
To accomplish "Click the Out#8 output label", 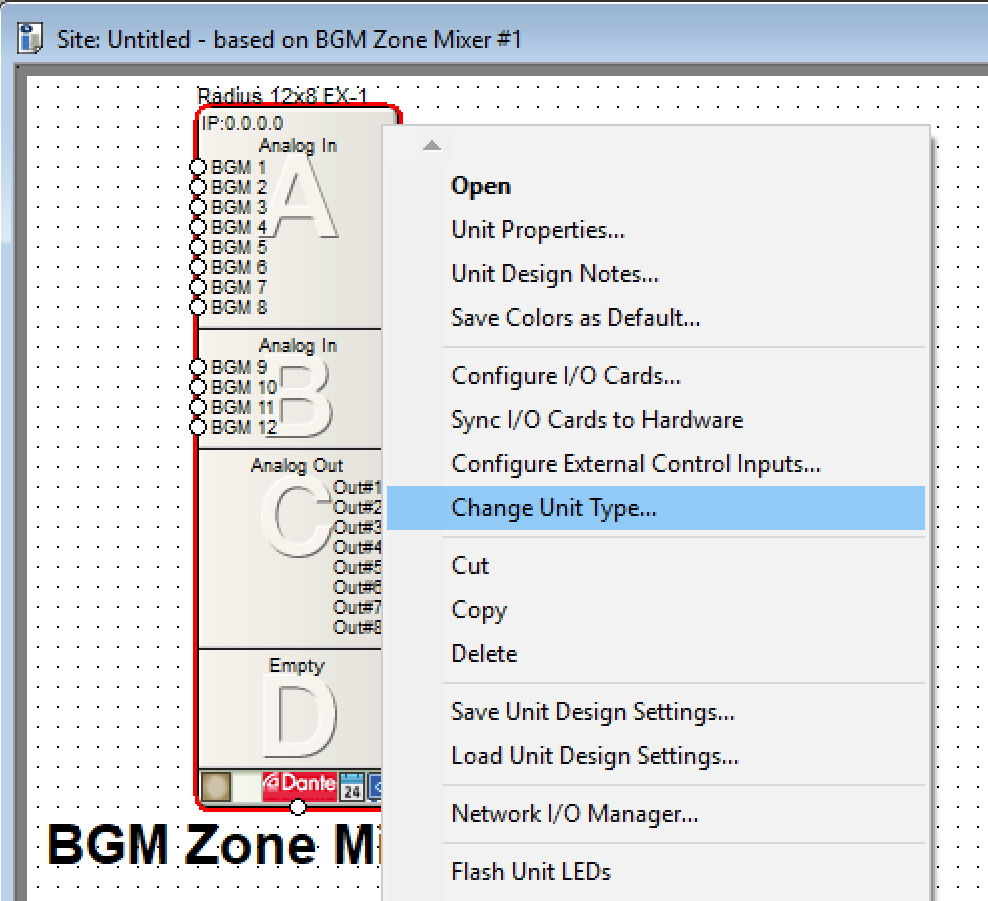I will click(x=357, y=628).
